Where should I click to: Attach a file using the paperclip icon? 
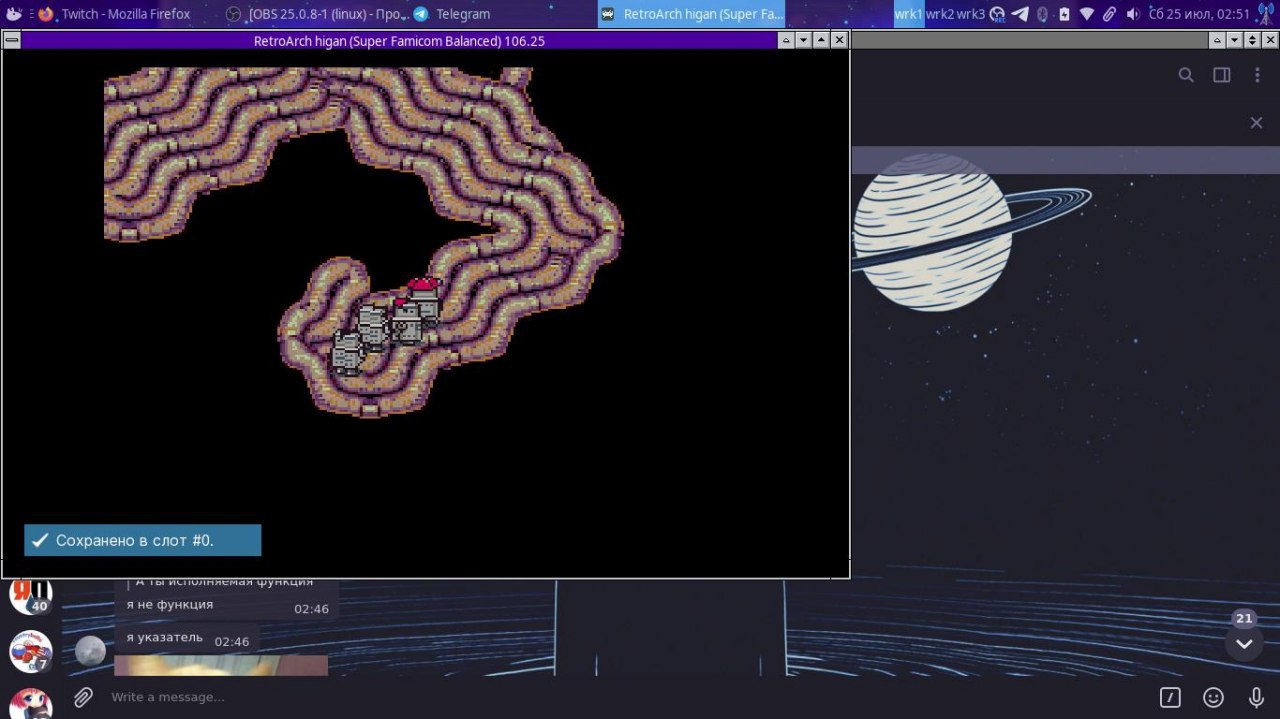83,697
